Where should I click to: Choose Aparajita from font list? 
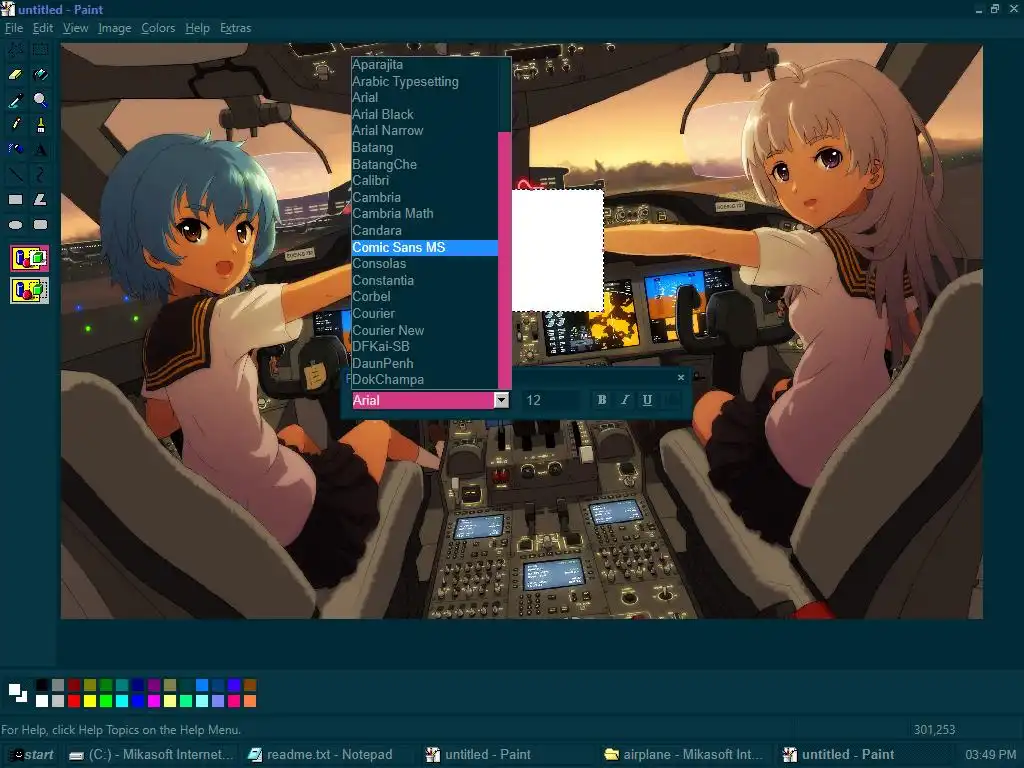coord(424,65)
